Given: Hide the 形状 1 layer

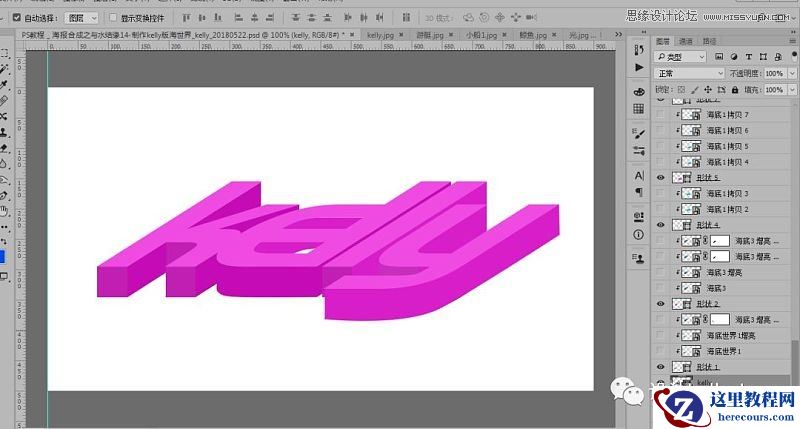Looking at the screenshot, I should (x=661, y=367).
